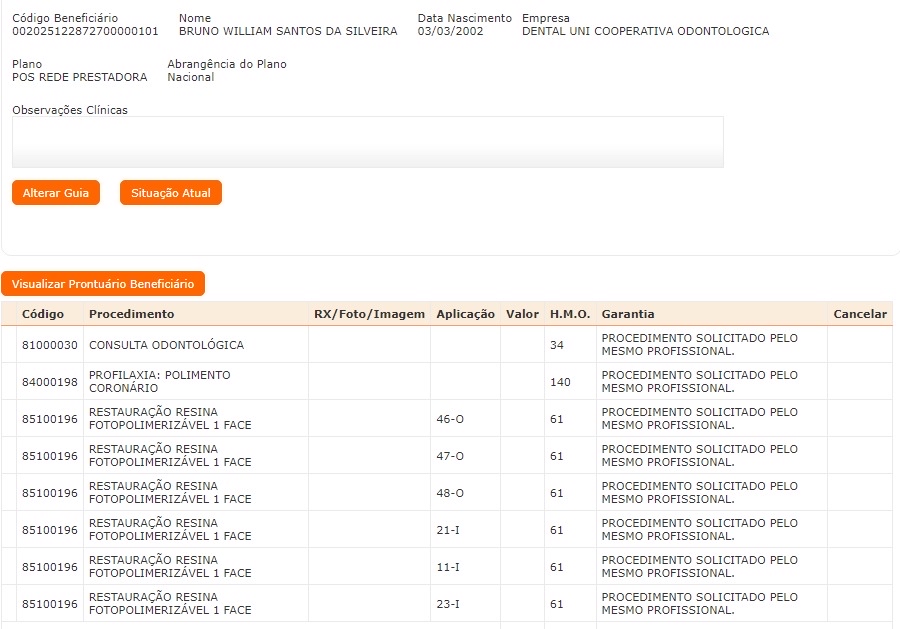Select the H.M.O. column header
Screen dimensions: 900x629
569,314
